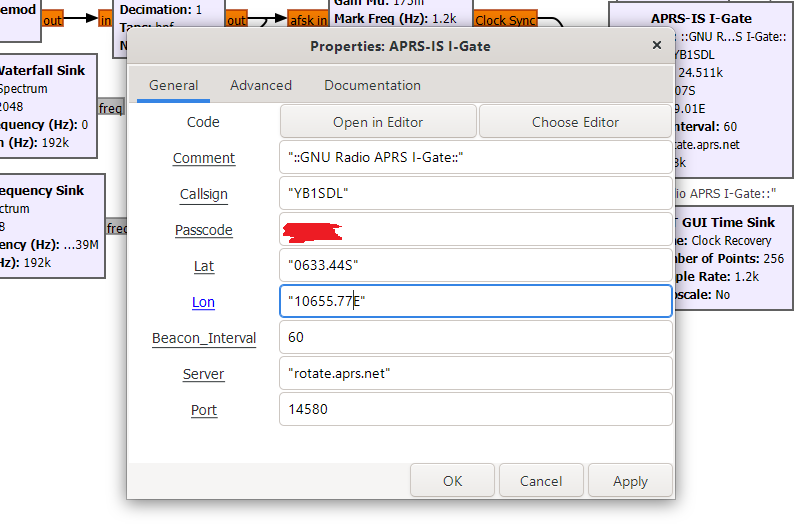Edit the Port field showing 14580
Image resolution: width=799 pixels, height=530 pixels.
pyautogui.click(x=475, y=410)
